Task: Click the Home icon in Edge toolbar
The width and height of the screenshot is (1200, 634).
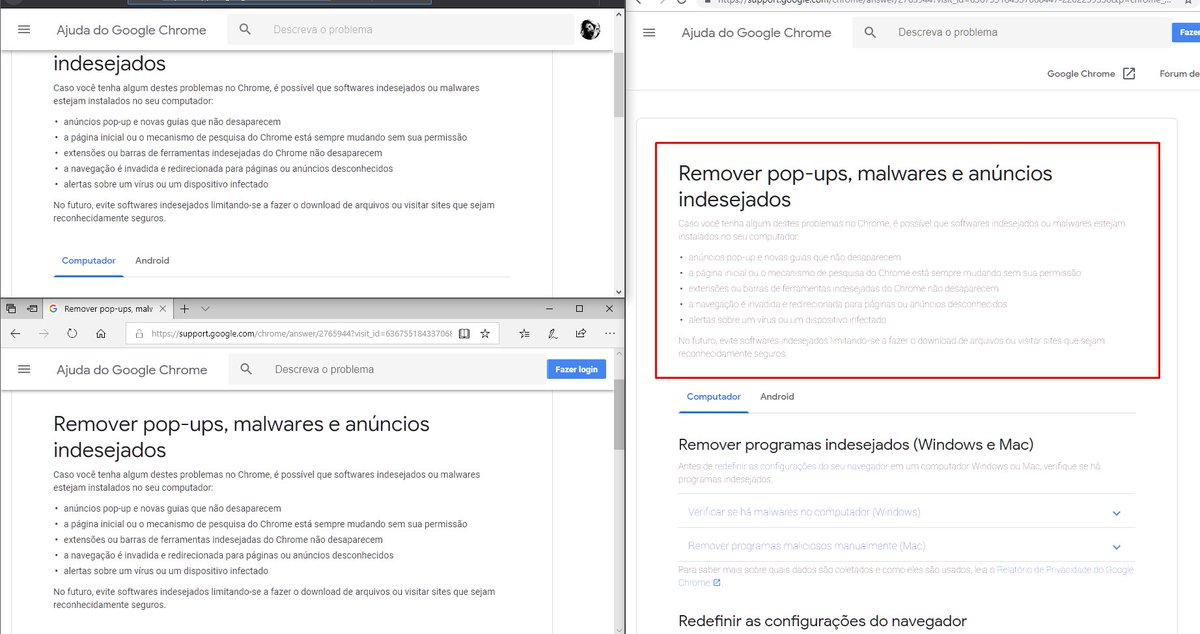Action: 101,333
